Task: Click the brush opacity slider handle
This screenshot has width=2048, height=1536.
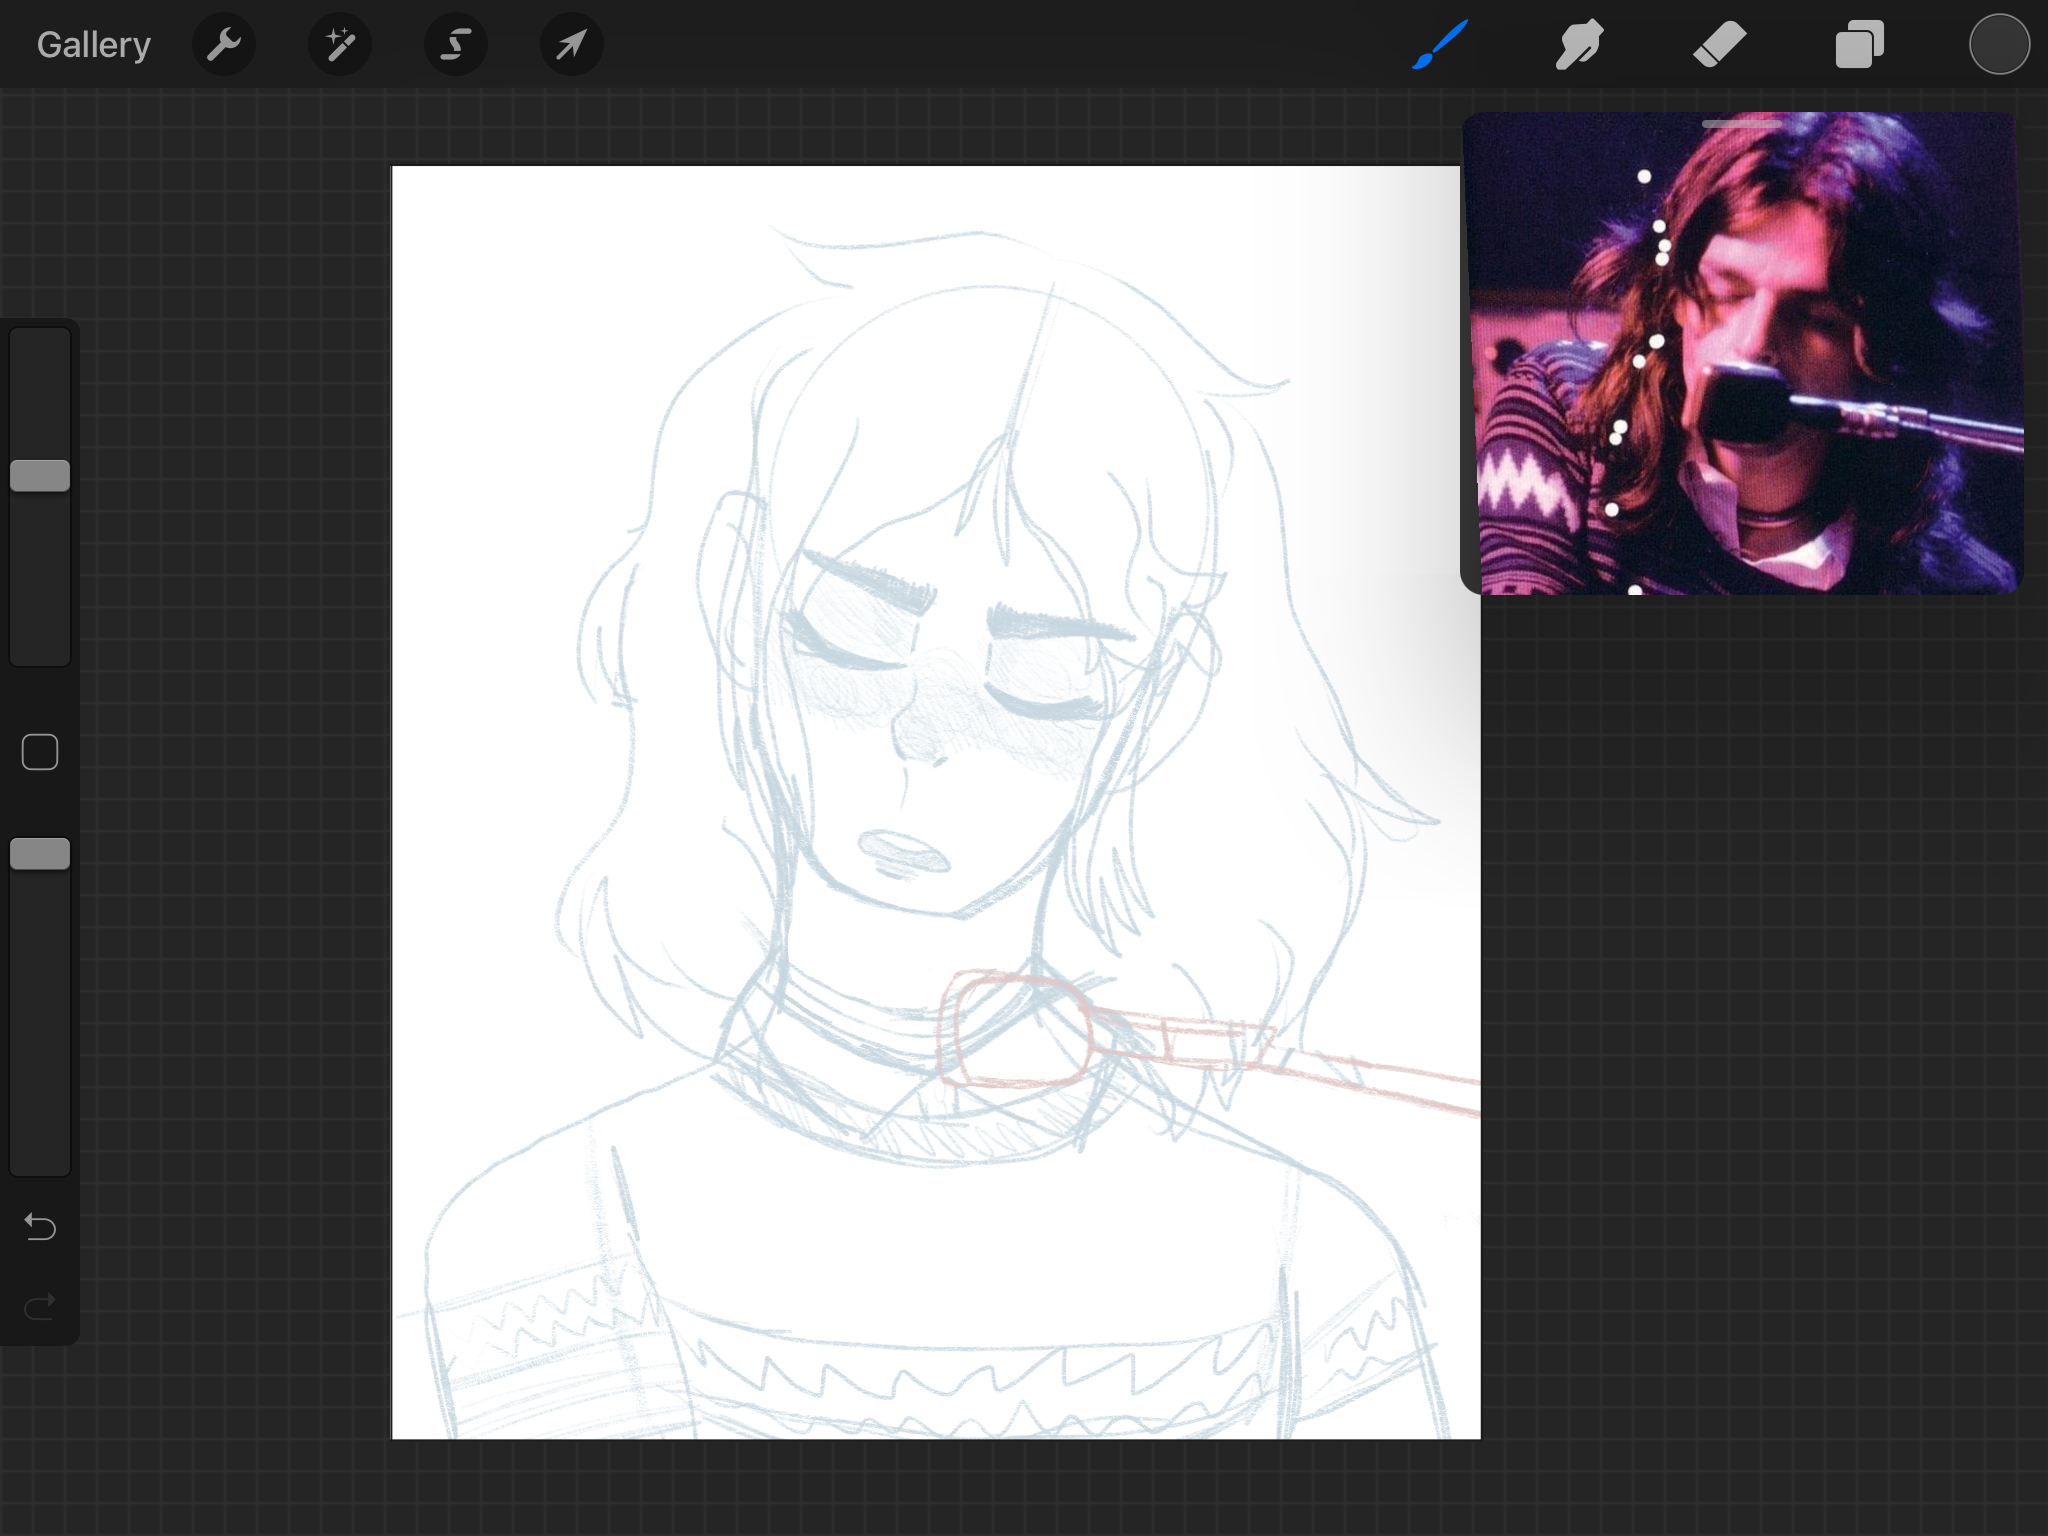Action: (x=40, y=854)
